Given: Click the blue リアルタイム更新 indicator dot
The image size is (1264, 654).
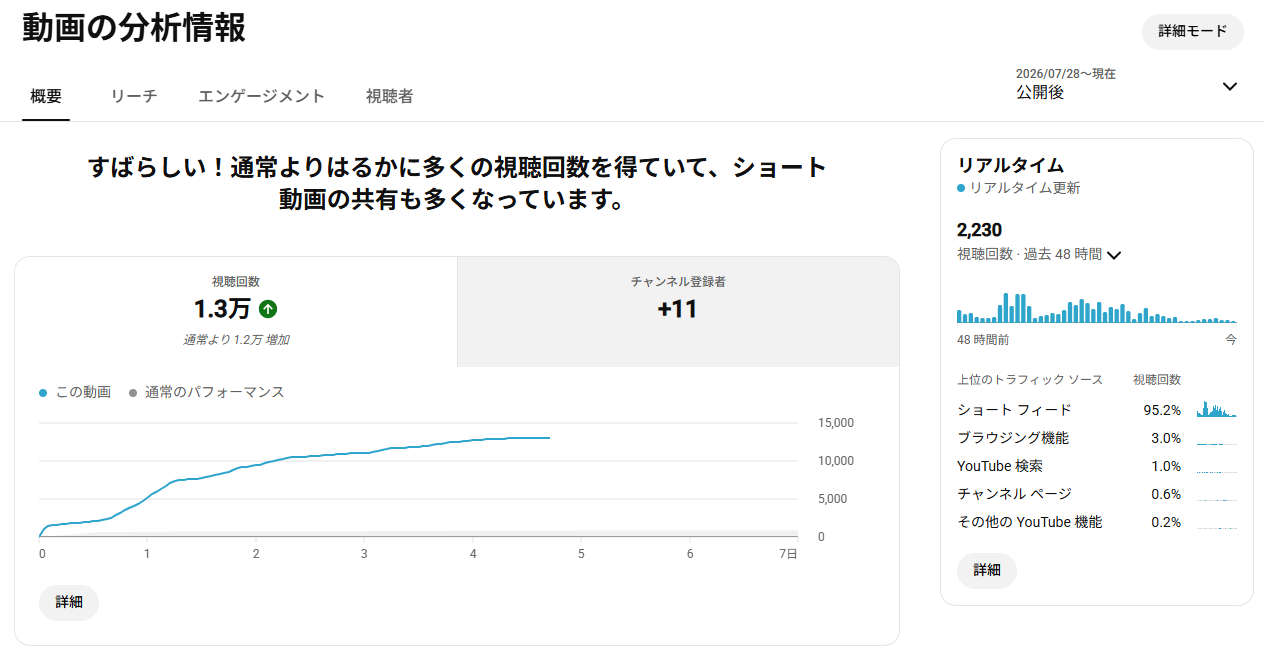Looking at the screenshot, I should (x=961, y=188).
